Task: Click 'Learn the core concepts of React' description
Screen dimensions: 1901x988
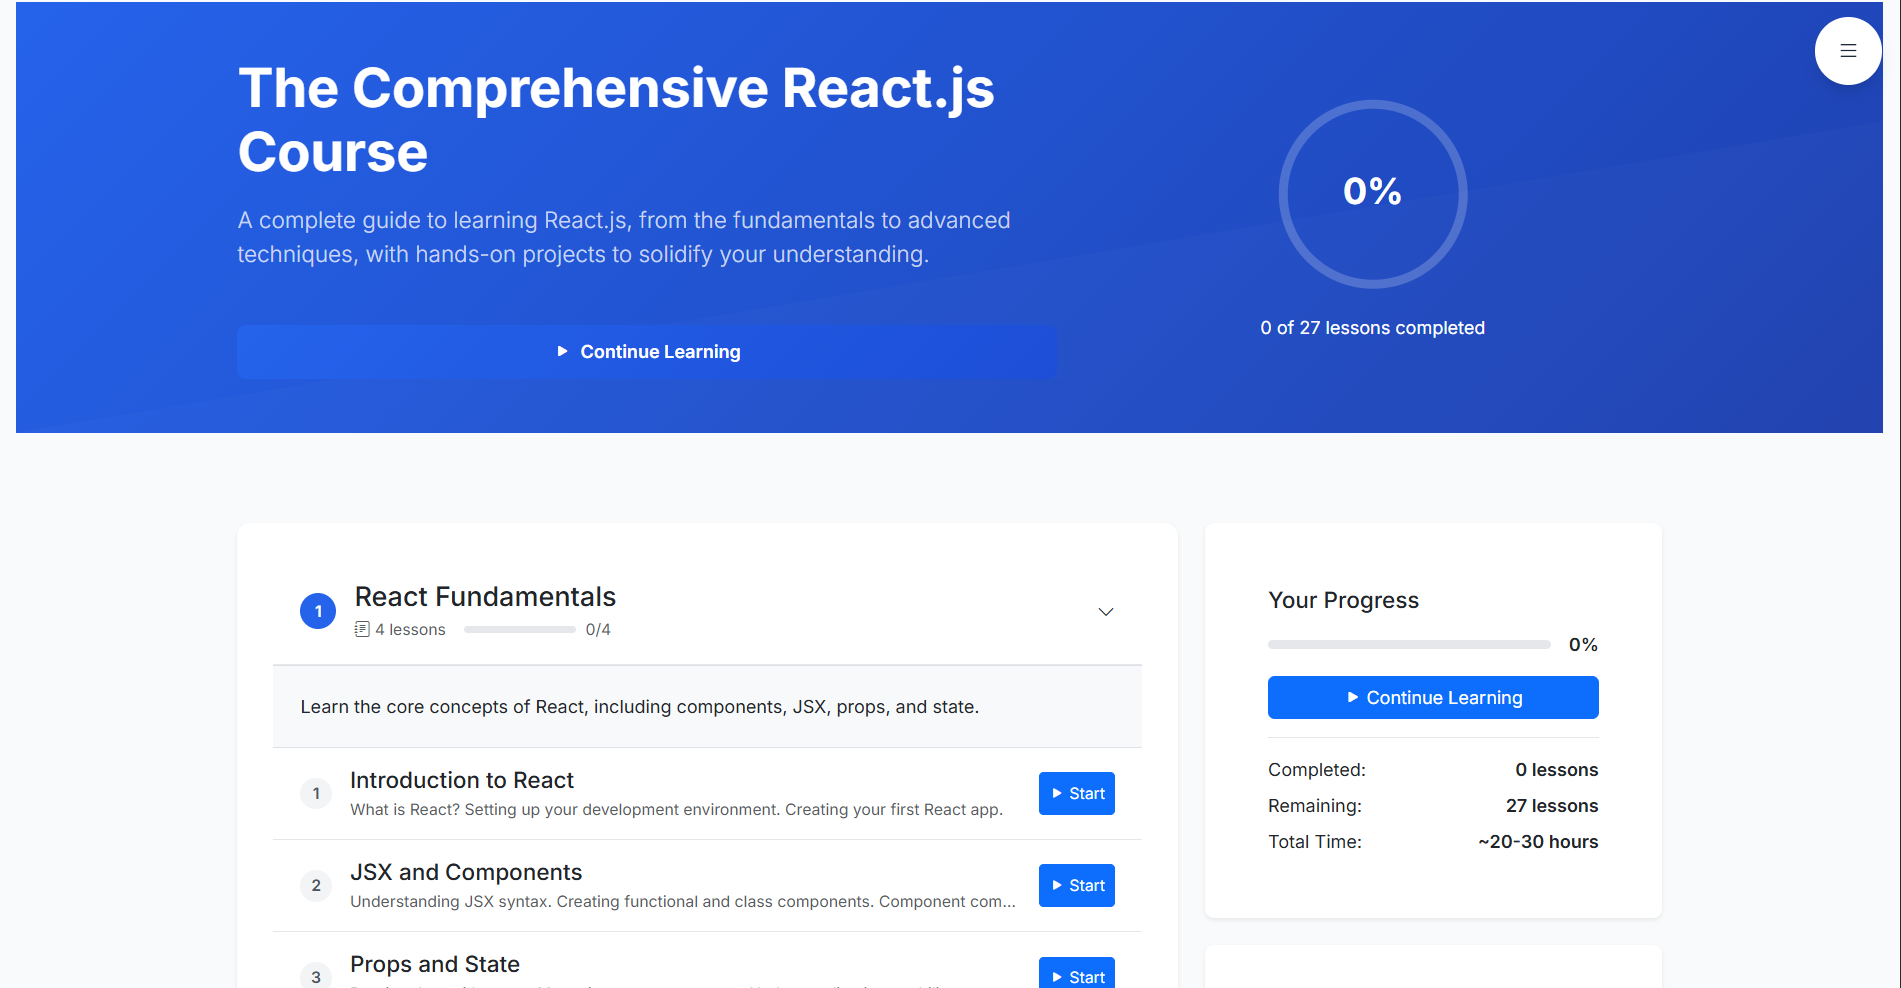Action: pyautogui.click(x=640, y=707)
